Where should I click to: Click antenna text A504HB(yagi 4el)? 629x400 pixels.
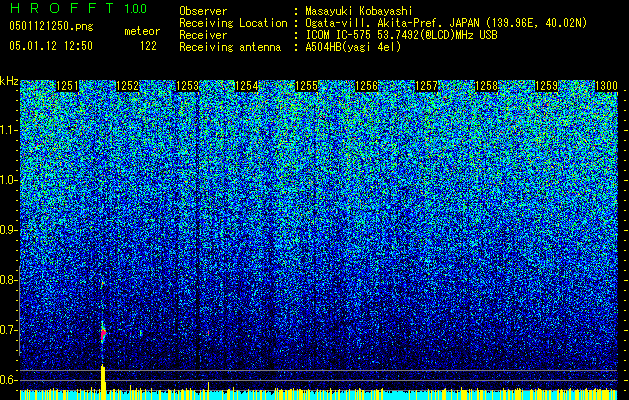pyautogui.click(x=353, y=47)
